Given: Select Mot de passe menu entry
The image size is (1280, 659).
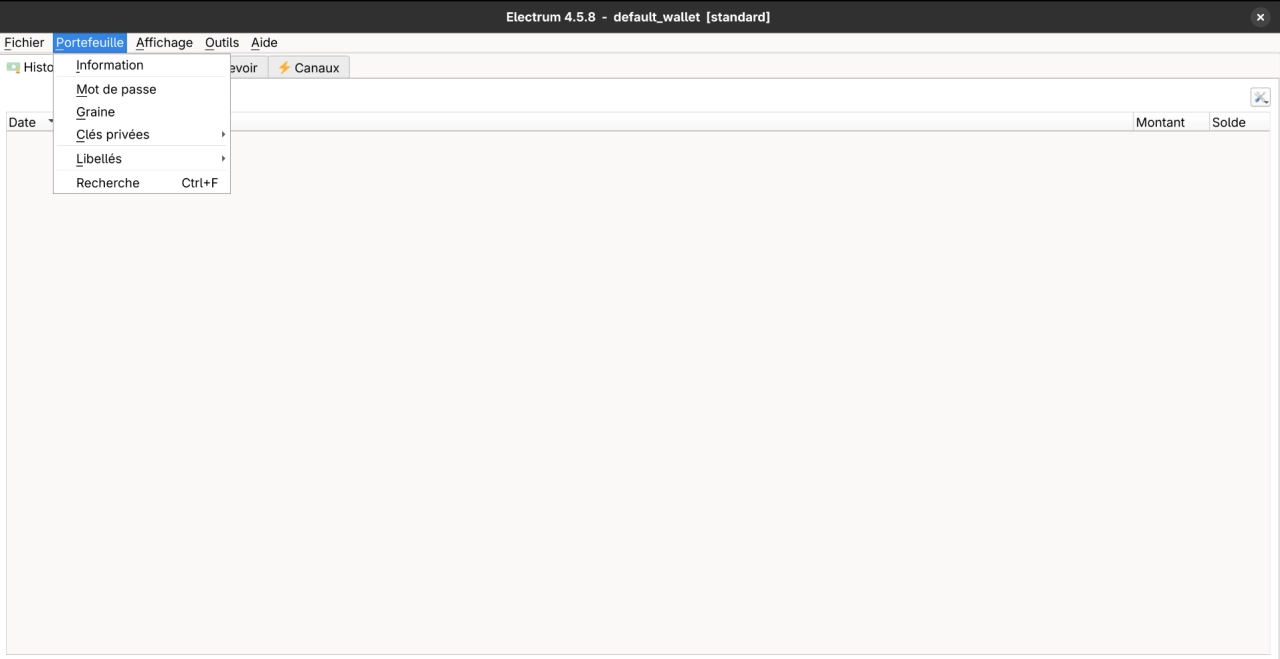Looking at the screenshot, I should point(142,89).
